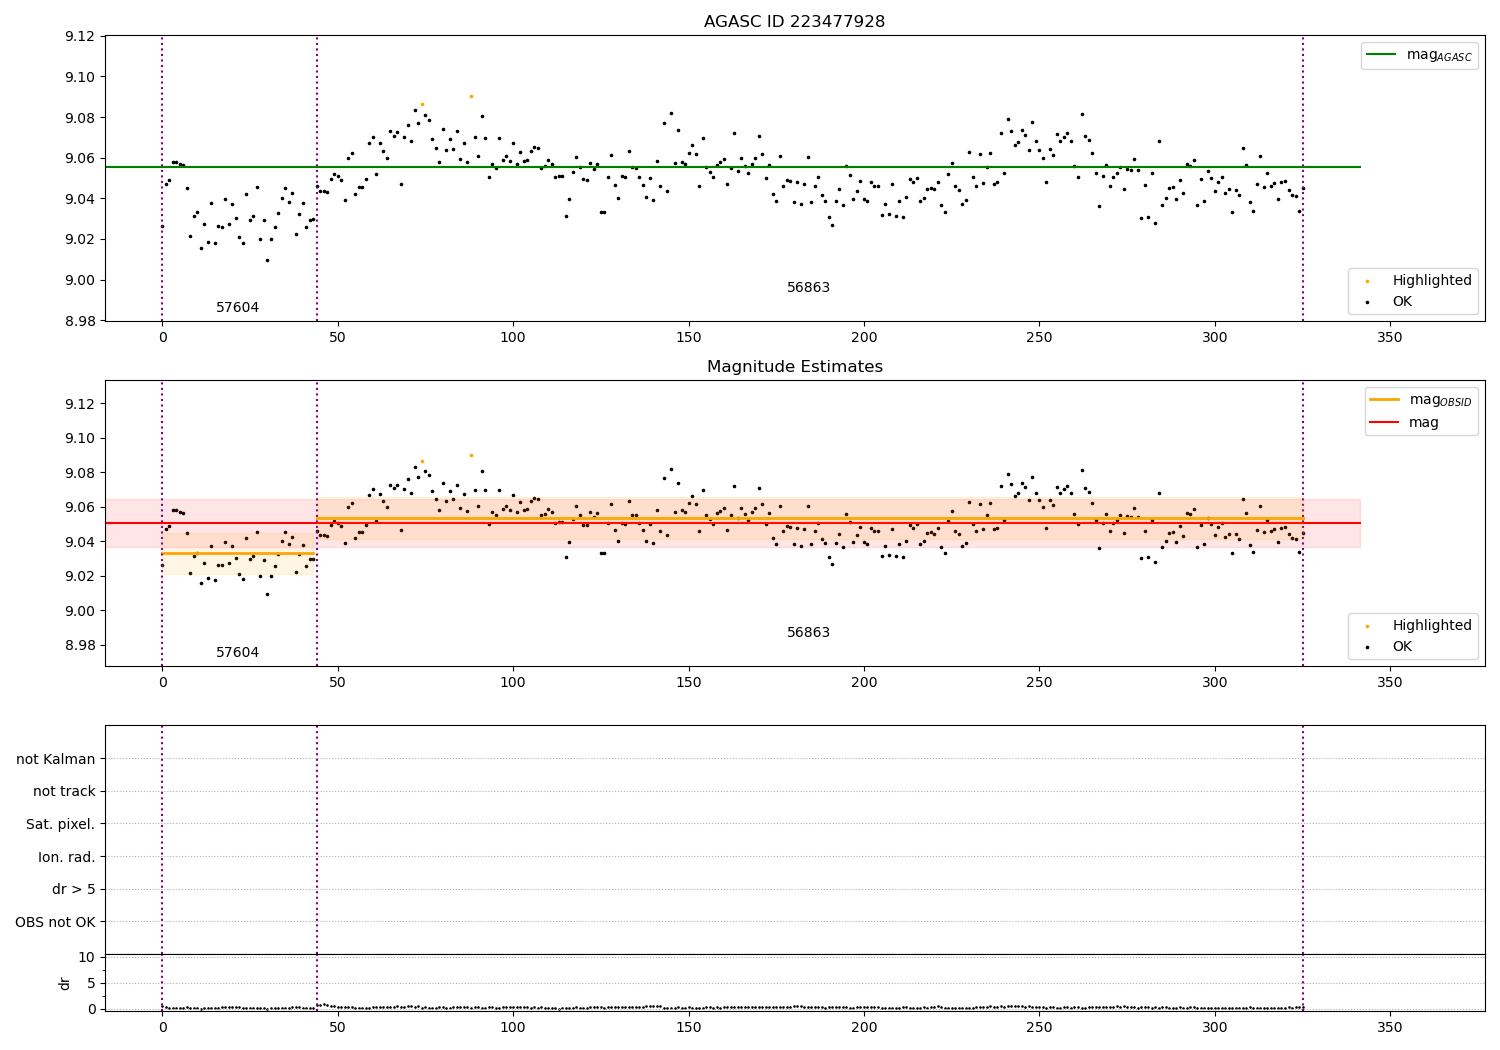1500x1050 pixels.
Task: Click dotted vertical line near 325 in top plot
Action: tap(1303, 178)
